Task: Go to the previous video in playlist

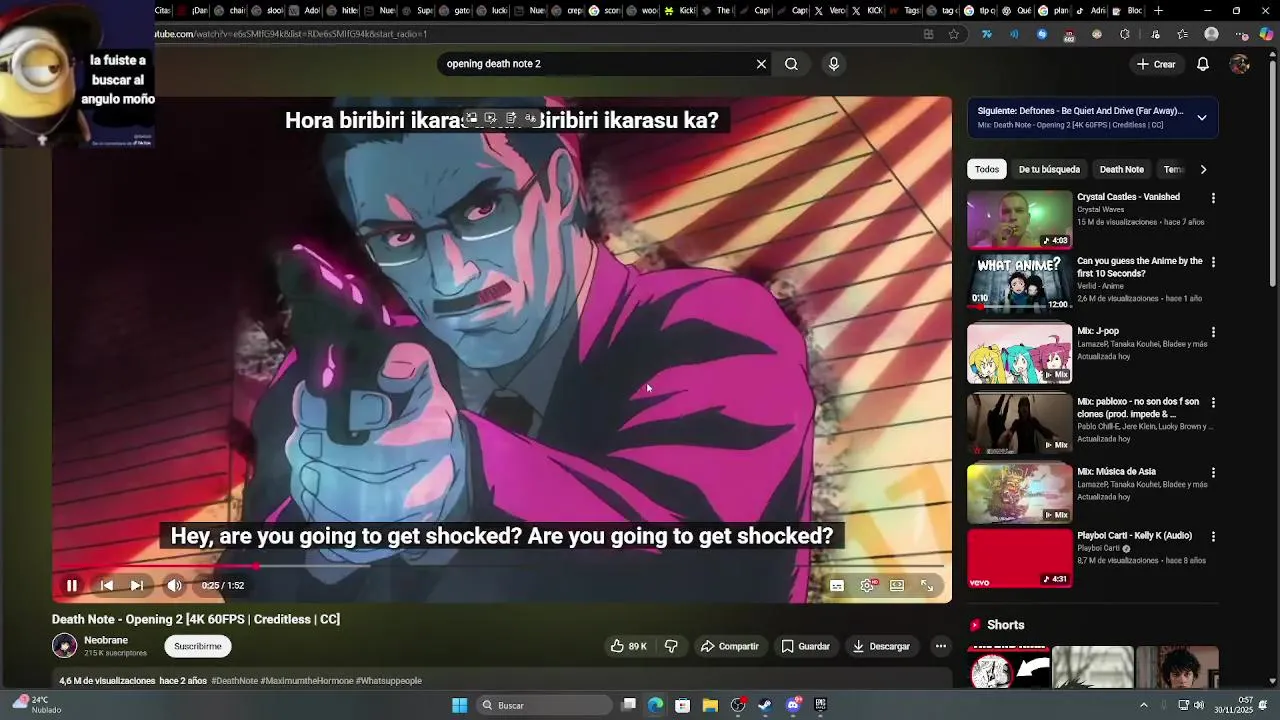Action: 107,586
